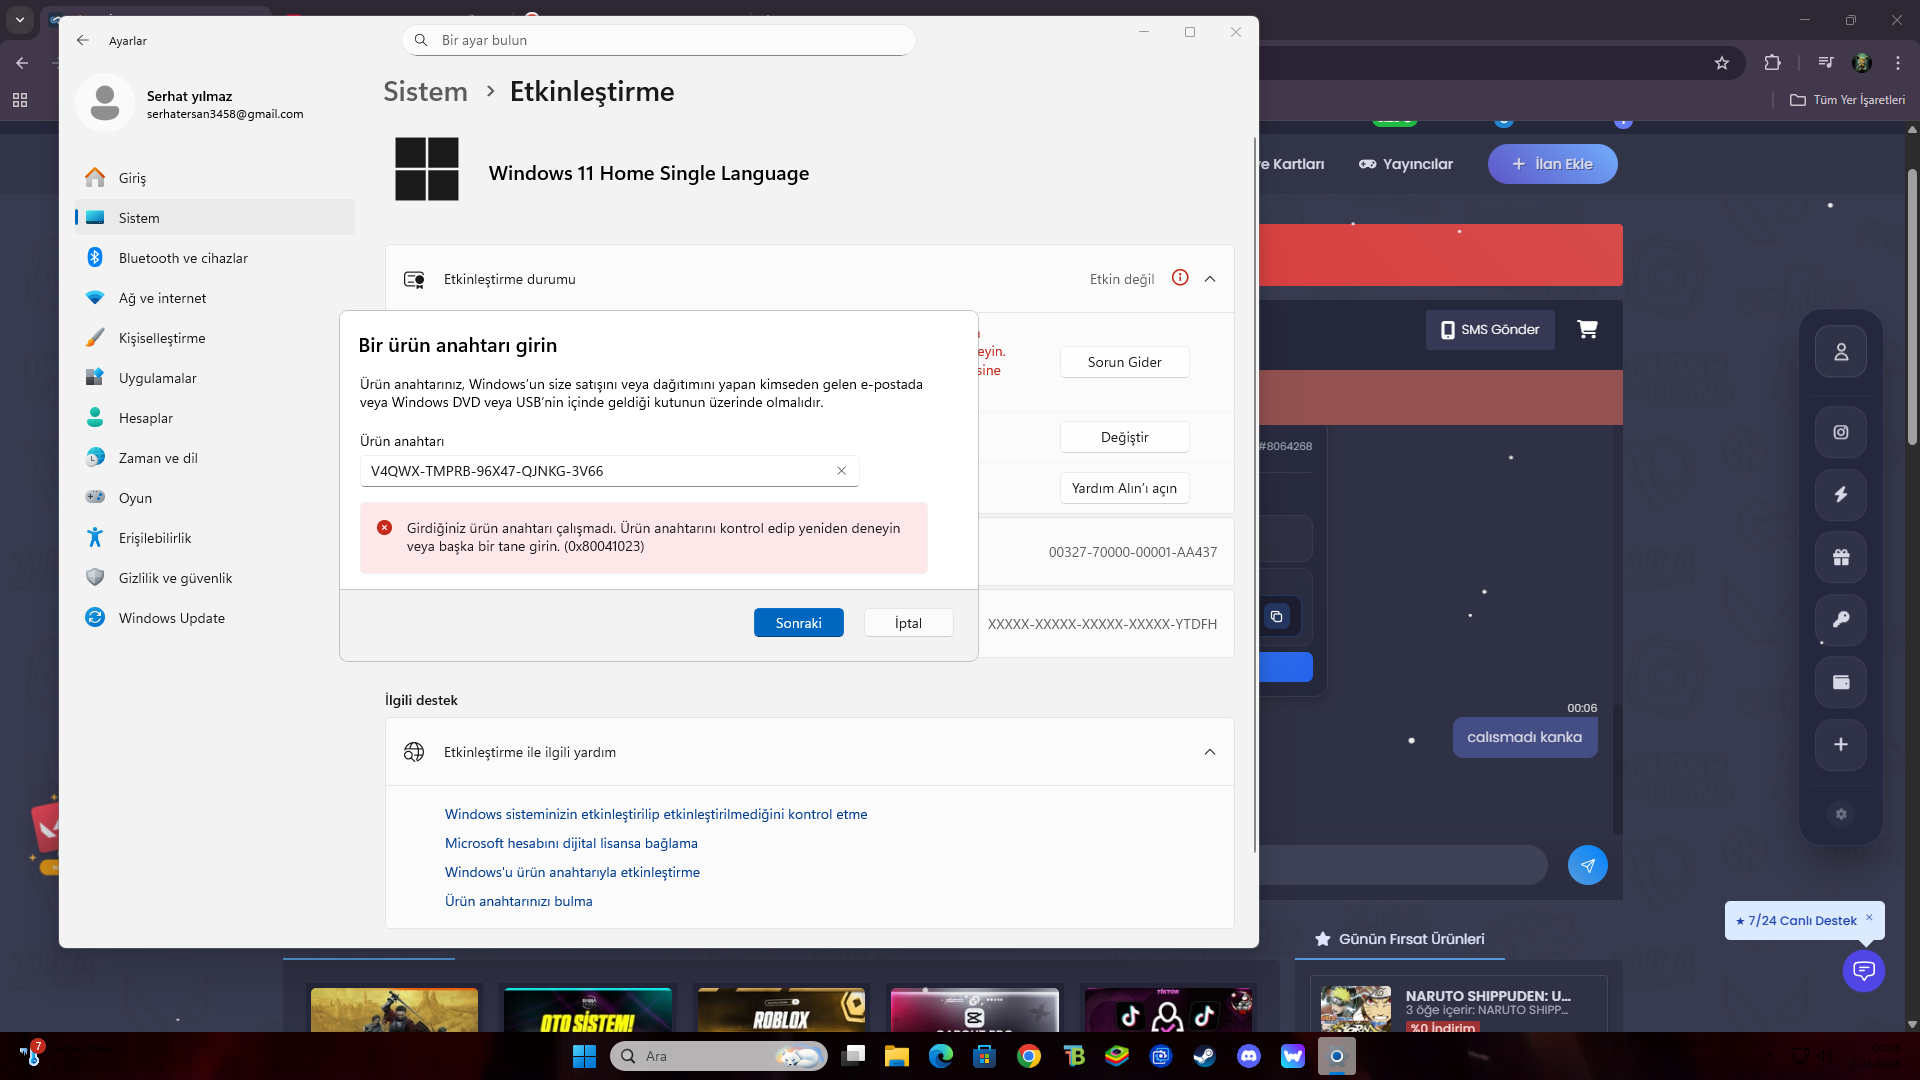This screenshot has height=1080, width=1920.
Task: Click the copy icon in browser page
Action: click(1276, 616)
